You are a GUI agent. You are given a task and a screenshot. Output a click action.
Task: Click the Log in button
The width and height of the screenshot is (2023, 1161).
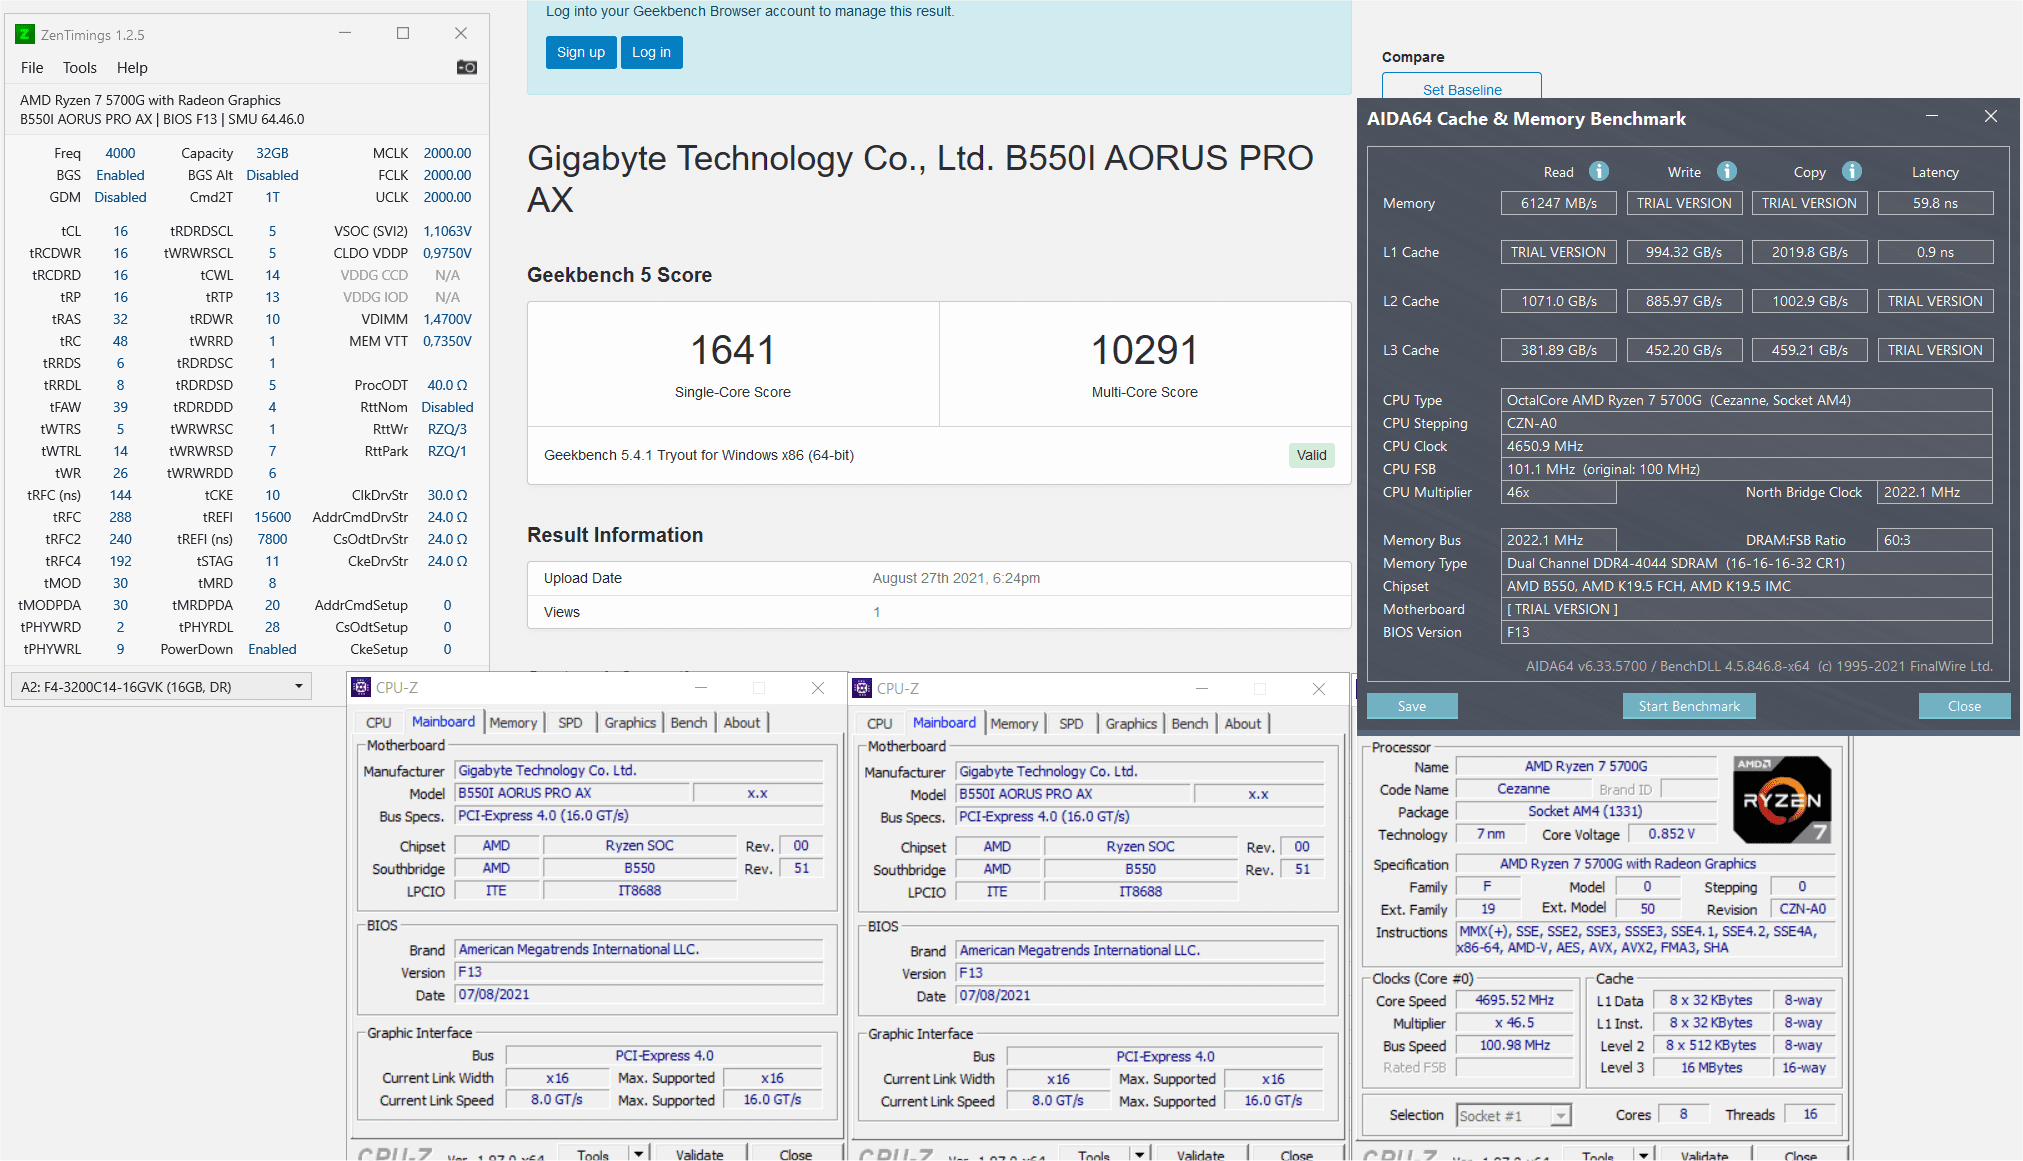coord(651,52)
